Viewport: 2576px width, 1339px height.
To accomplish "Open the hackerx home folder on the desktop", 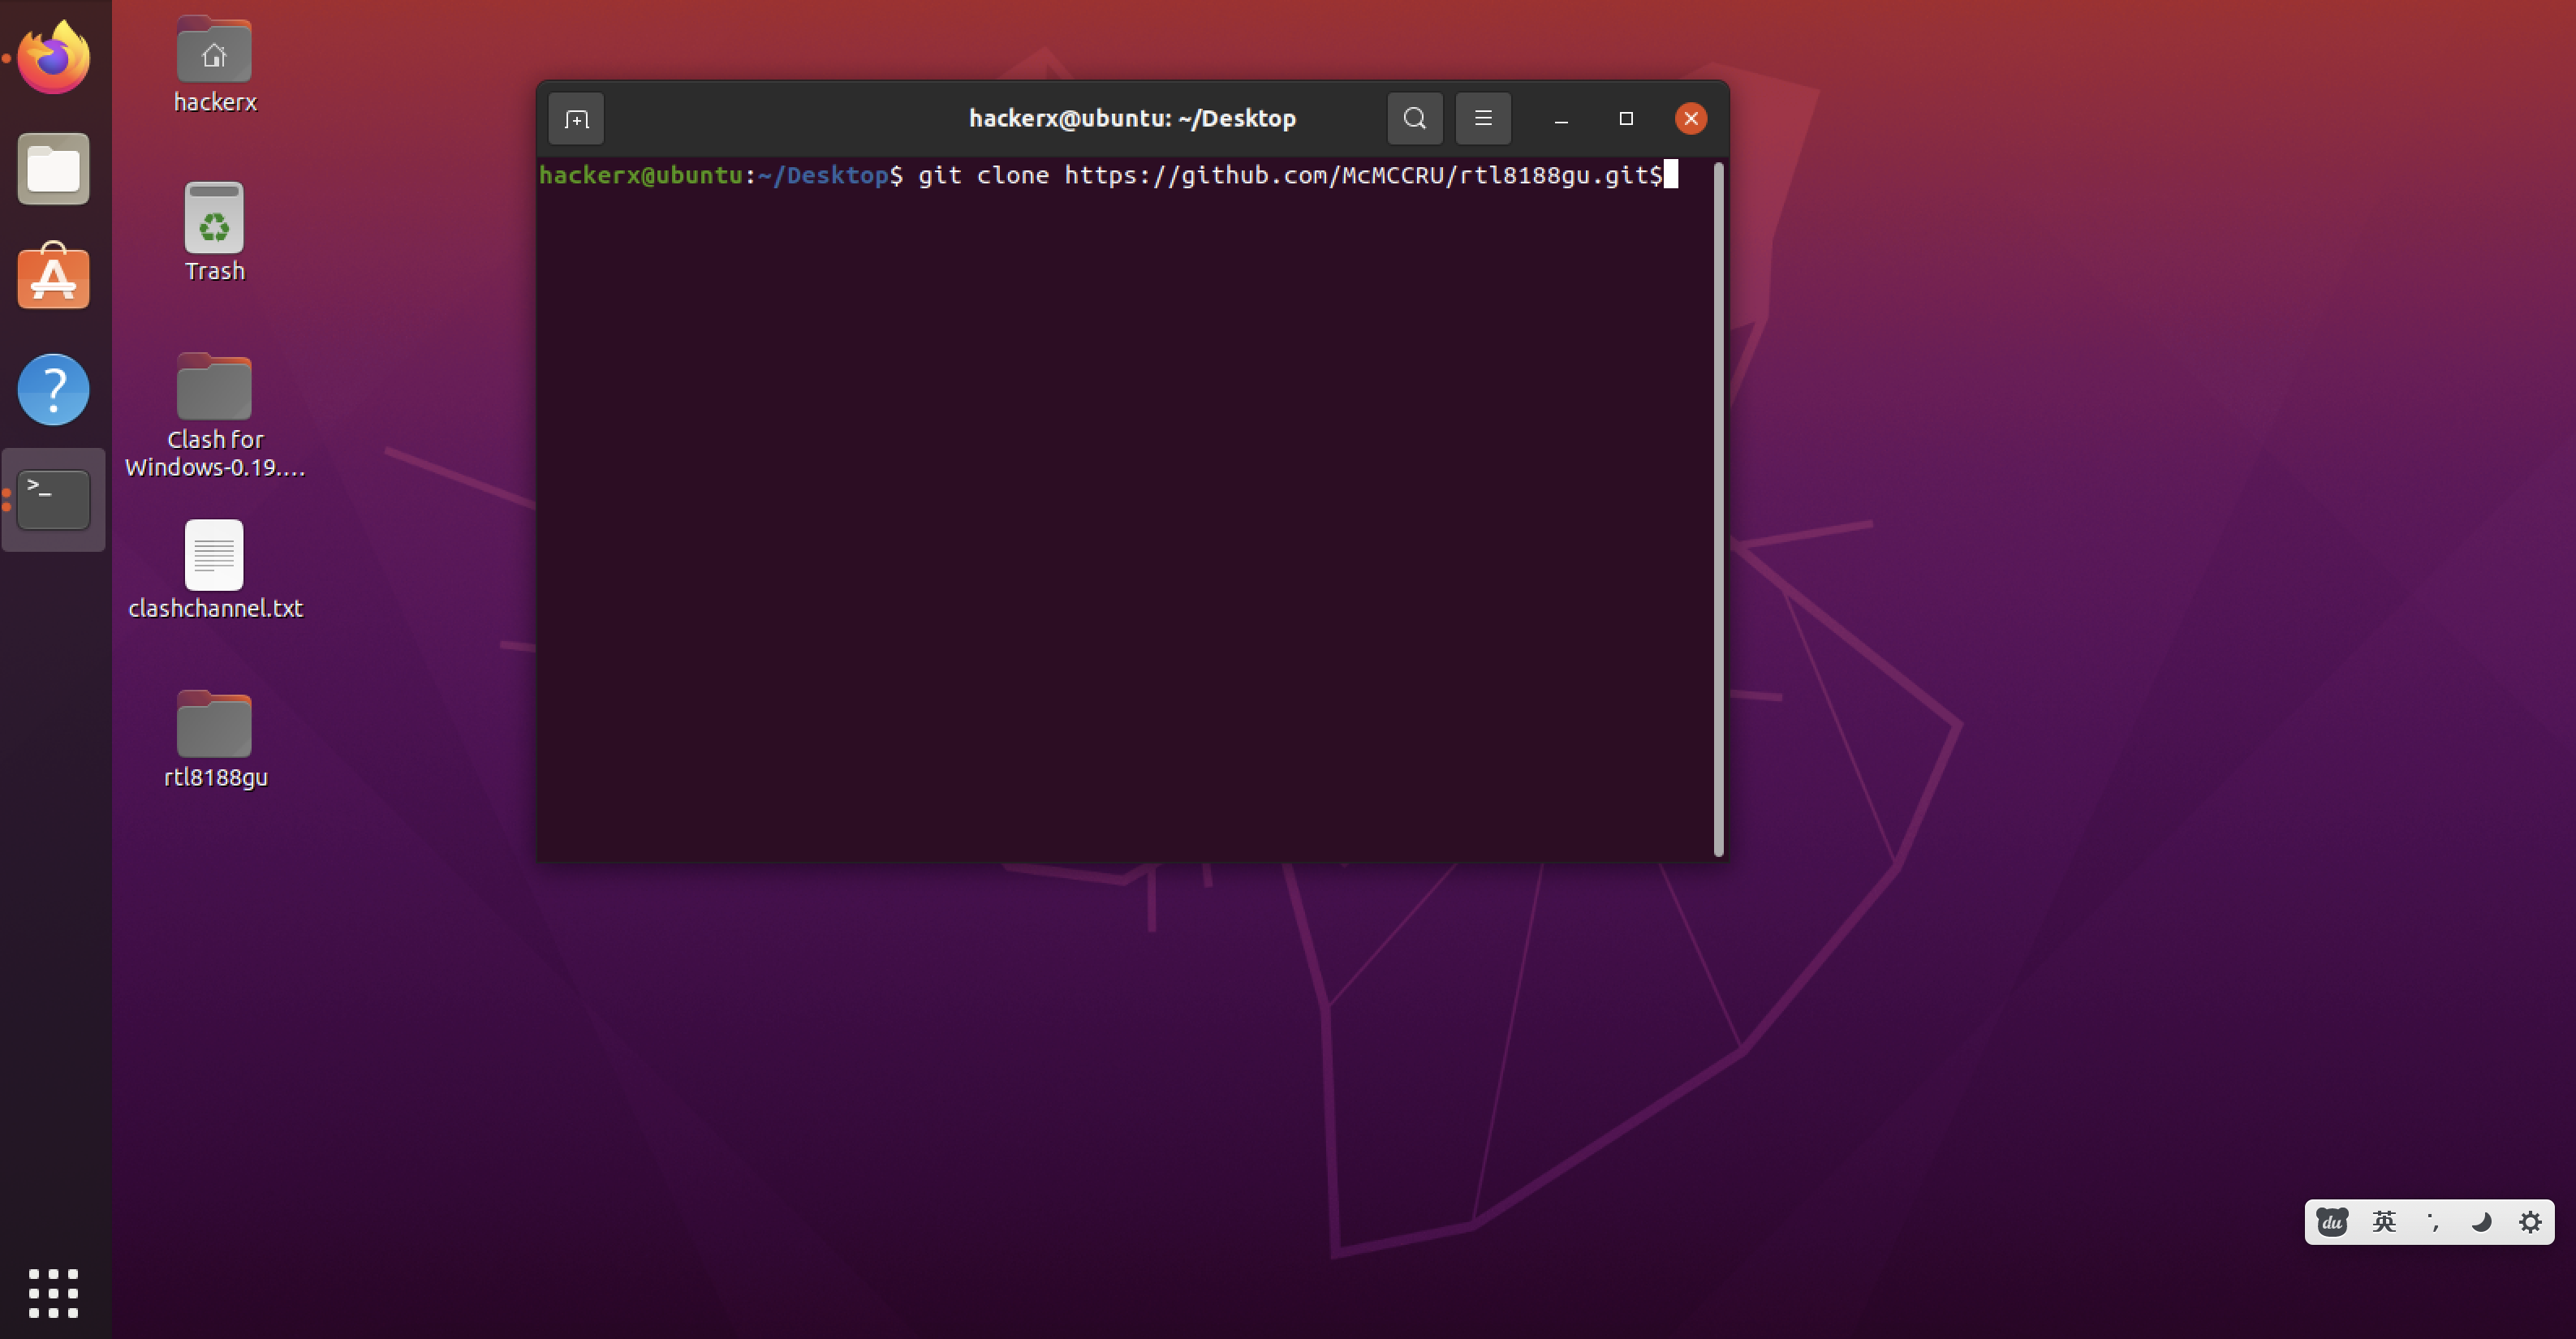I will 214,50.
